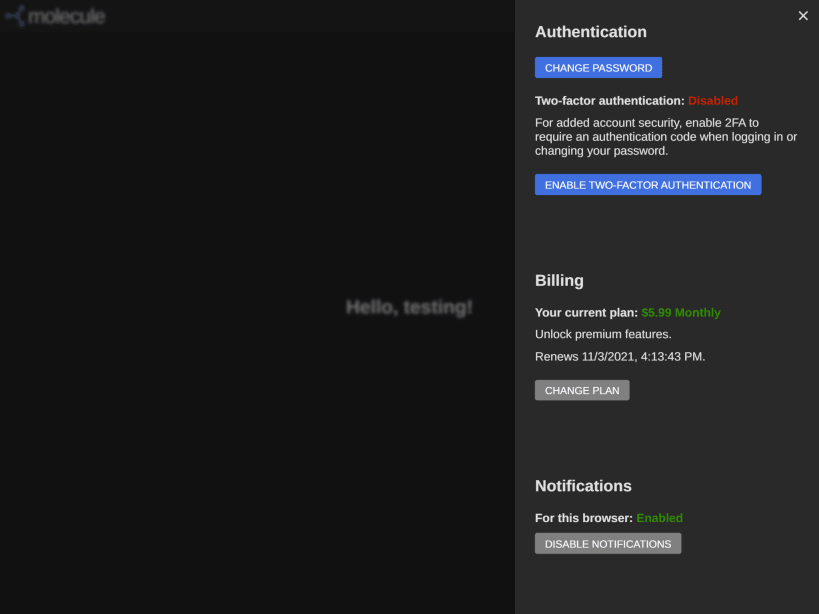The width and height of the screenshot is (819, 614).
Task: Click the Two-factor authentication label
Action: (x=608, y=100)
